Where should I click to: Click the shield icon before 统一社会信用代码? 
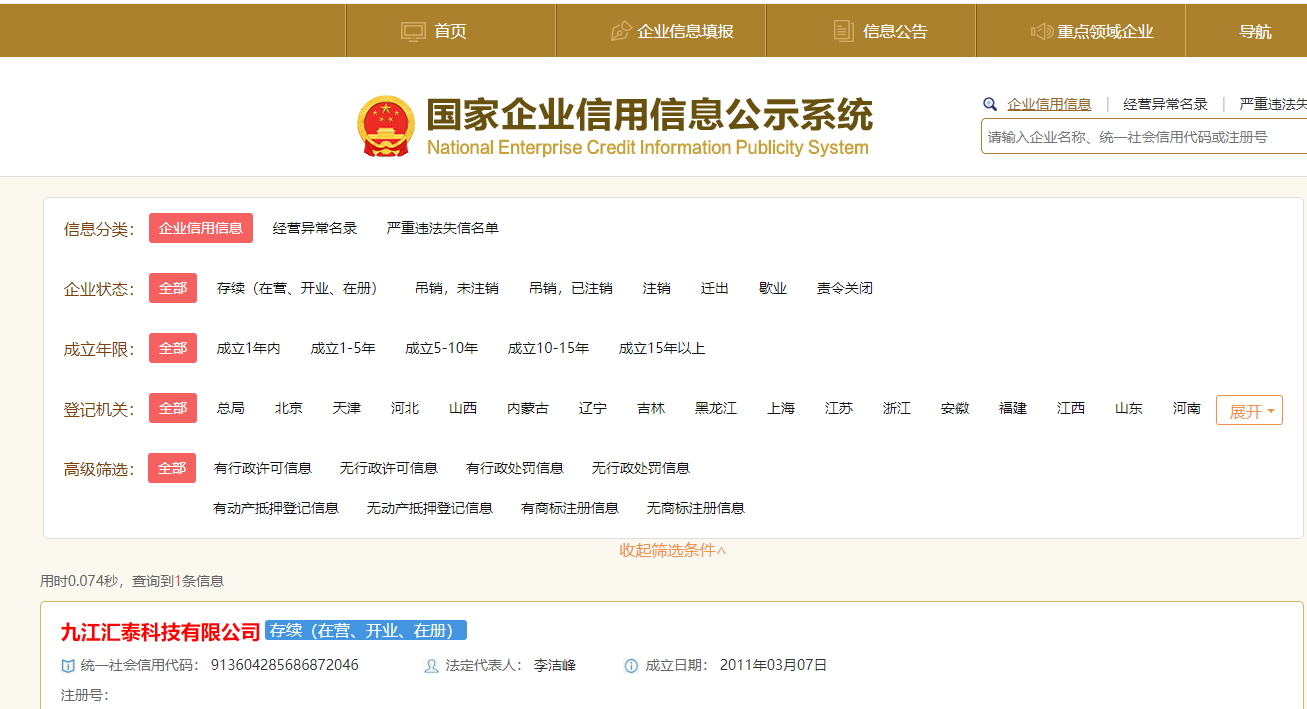pos(68,666)
